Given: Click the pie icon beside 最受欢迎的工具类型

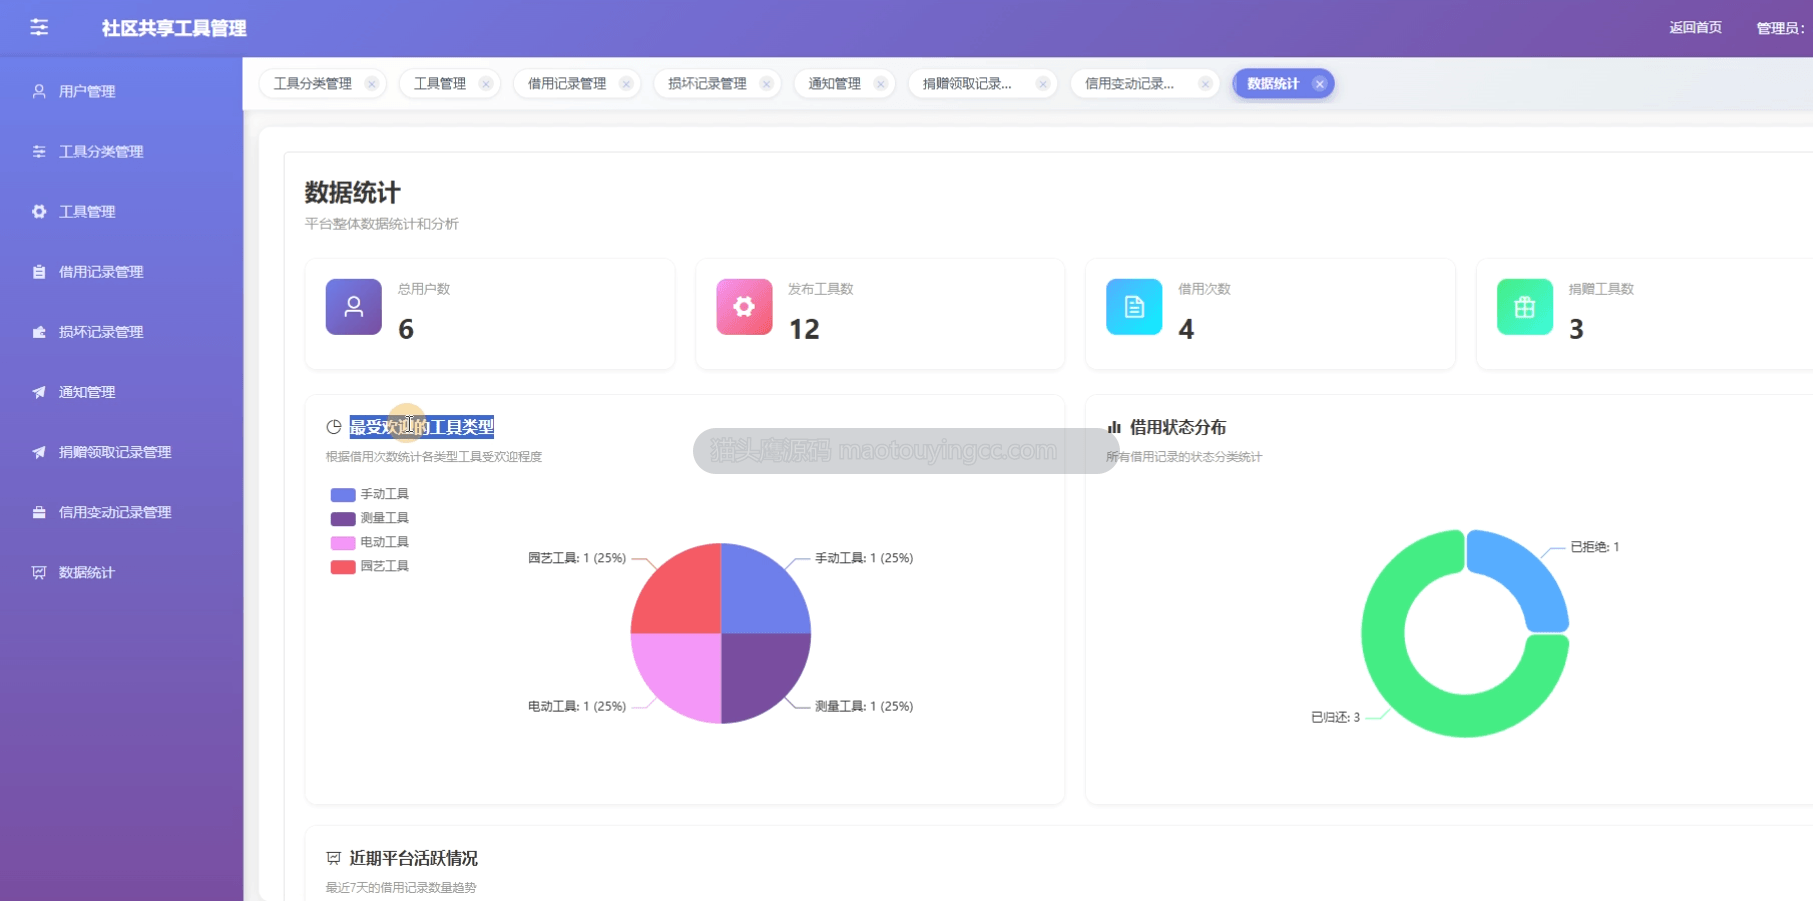Looking at the screenshot, I should point(334,427).
